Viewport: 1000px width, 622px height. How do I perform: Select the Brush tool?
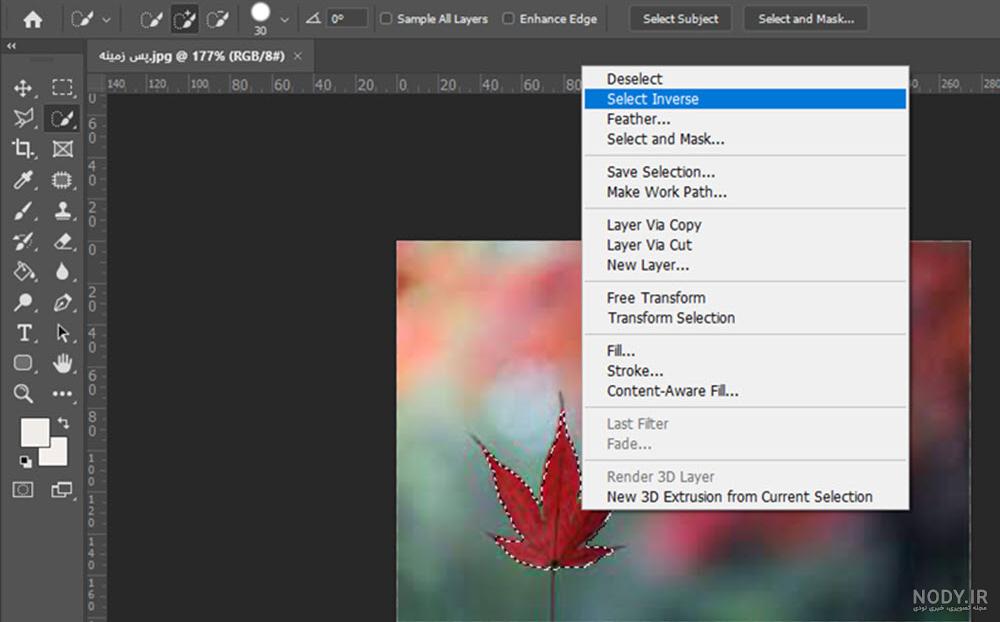[23, 211]
